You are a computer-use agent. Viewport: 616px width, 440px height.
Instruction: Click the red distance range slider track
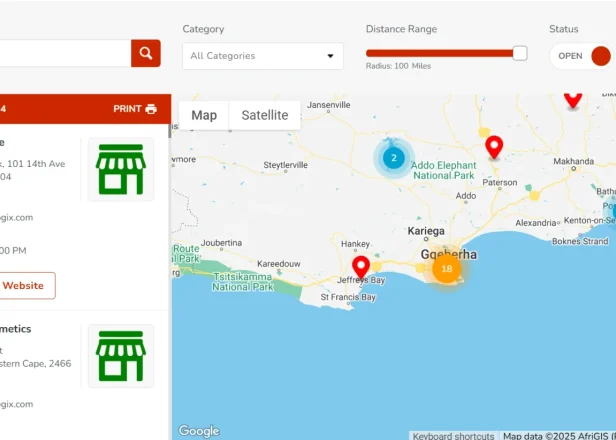click(439, 53)
